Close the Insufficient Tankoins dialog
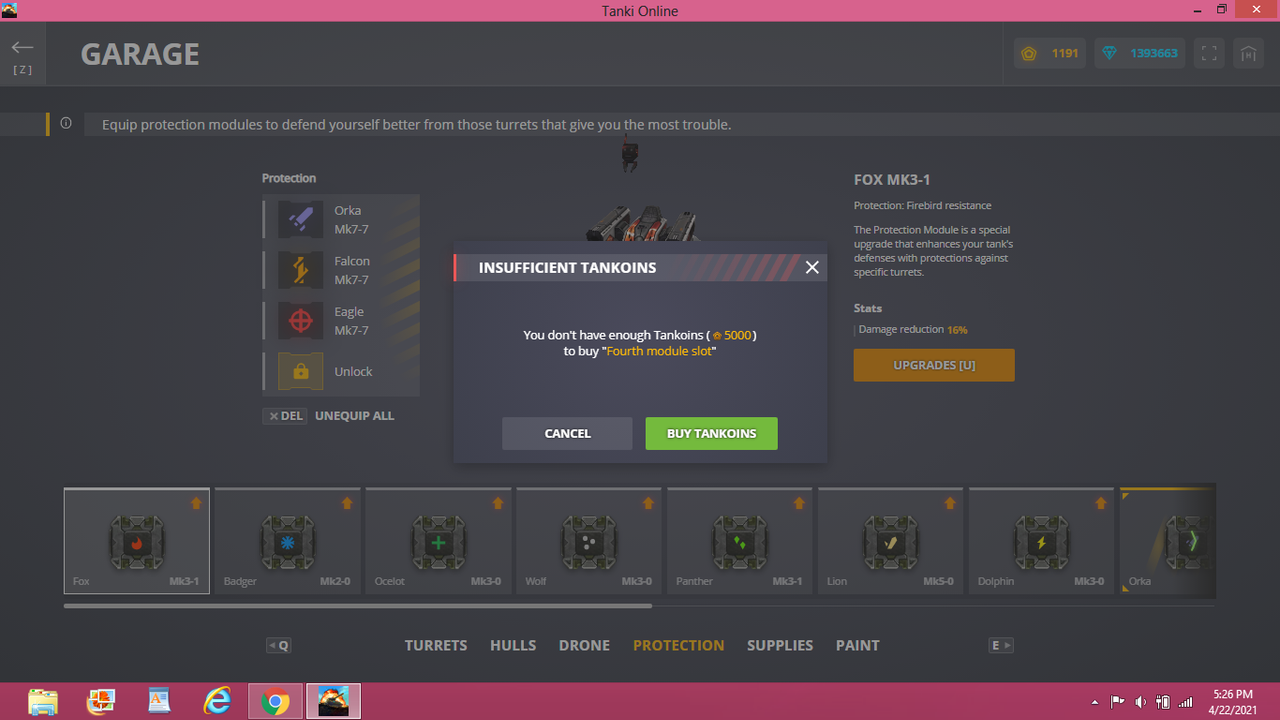The height and width of the screenshot is (720, 1280). click(812, 267)
